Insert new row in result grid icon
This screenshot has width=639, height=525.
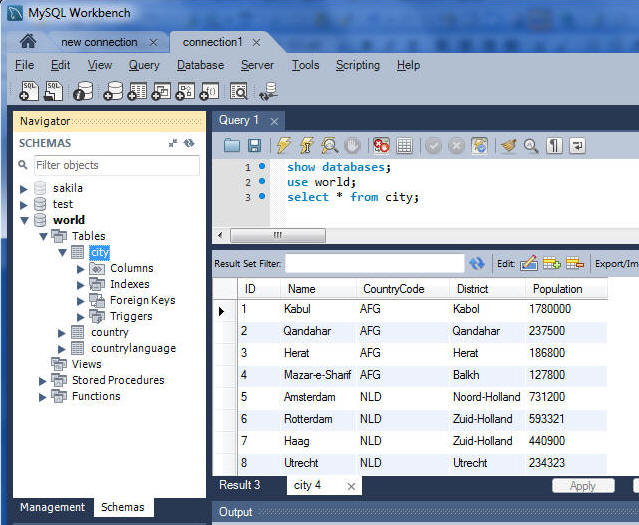coord(552,263)
